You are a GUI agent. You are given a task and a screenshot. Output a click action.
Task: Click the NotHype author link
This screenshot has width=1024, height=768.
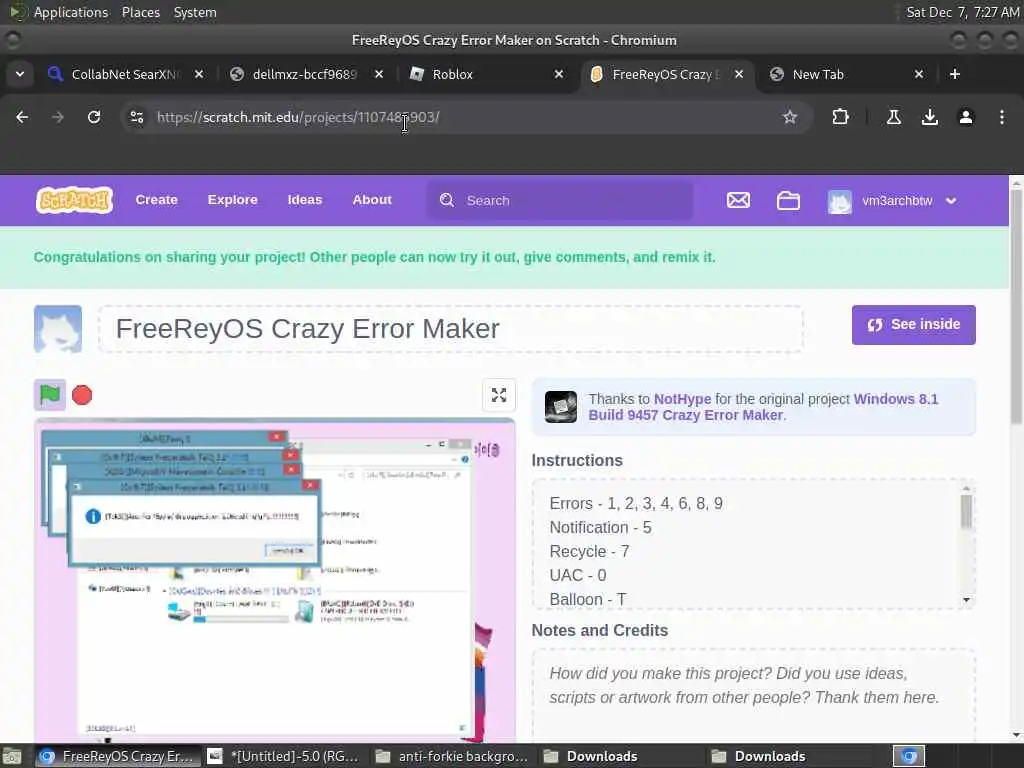click(682, 399)
